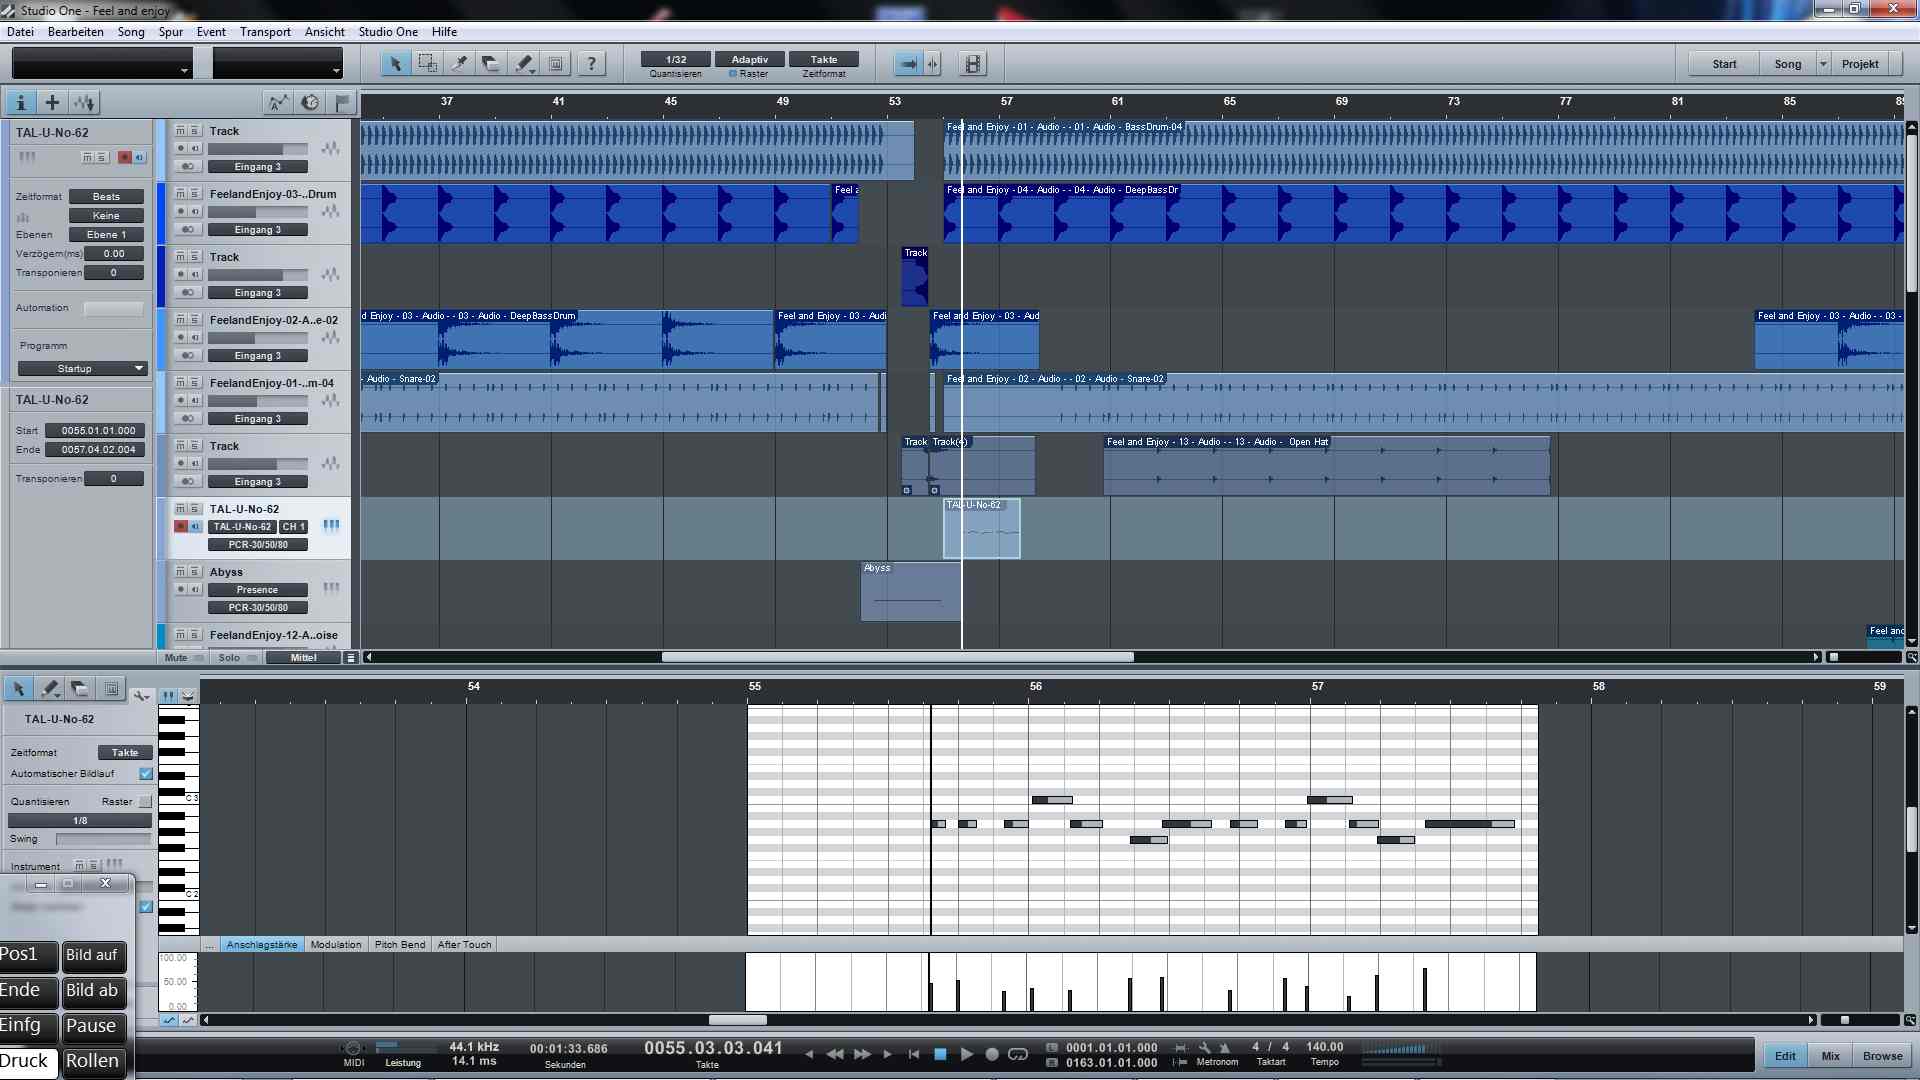The width and height of the screenshot is (1920, 1080).
Task: Click the question mark help icon
Action: click(x=592, y=64)
